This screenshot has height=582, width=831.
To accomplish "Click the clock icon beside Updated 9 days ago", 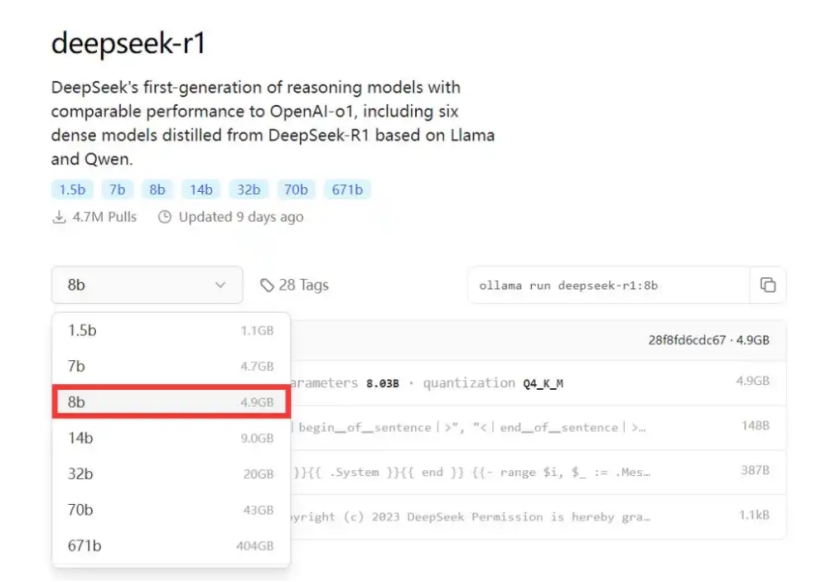I will coord(165,217).
